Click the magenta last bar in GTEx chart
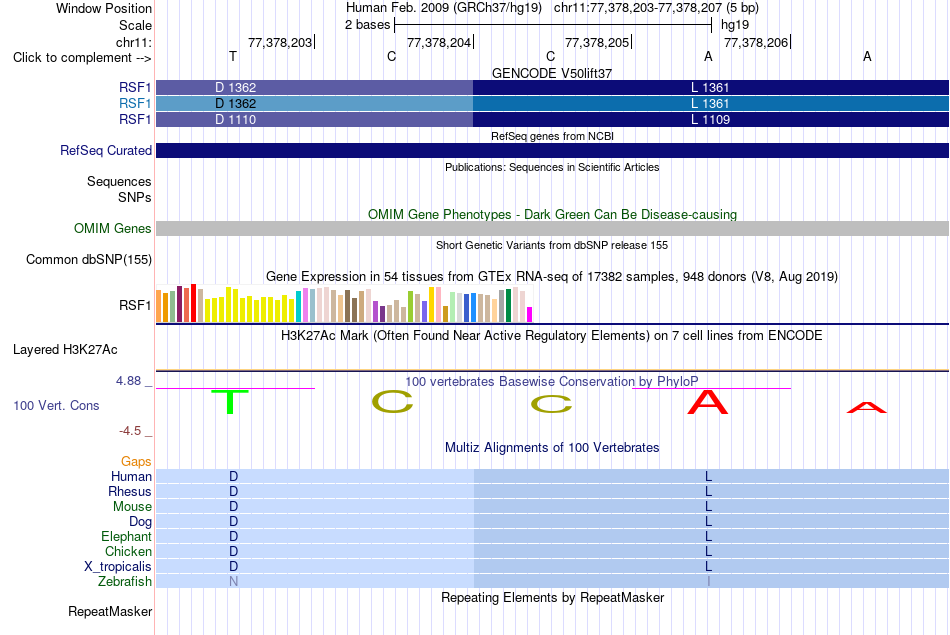The width and height of the screenshot is (950, 635). (x=530, y=314)
